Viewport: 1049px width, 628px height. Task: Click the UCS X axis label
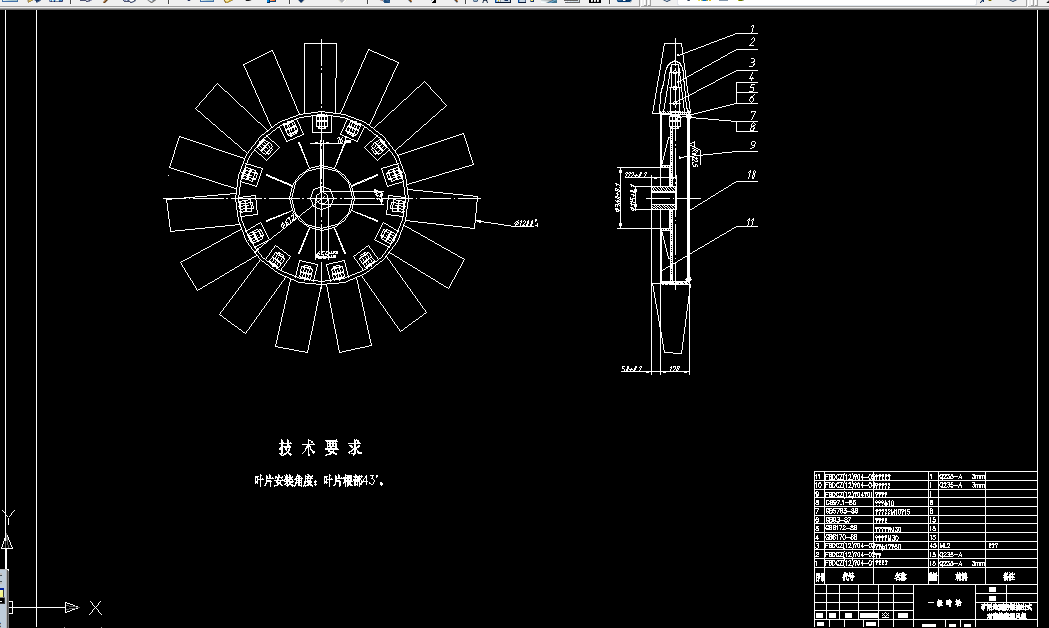pyautogui.click(x=96, y=608)
